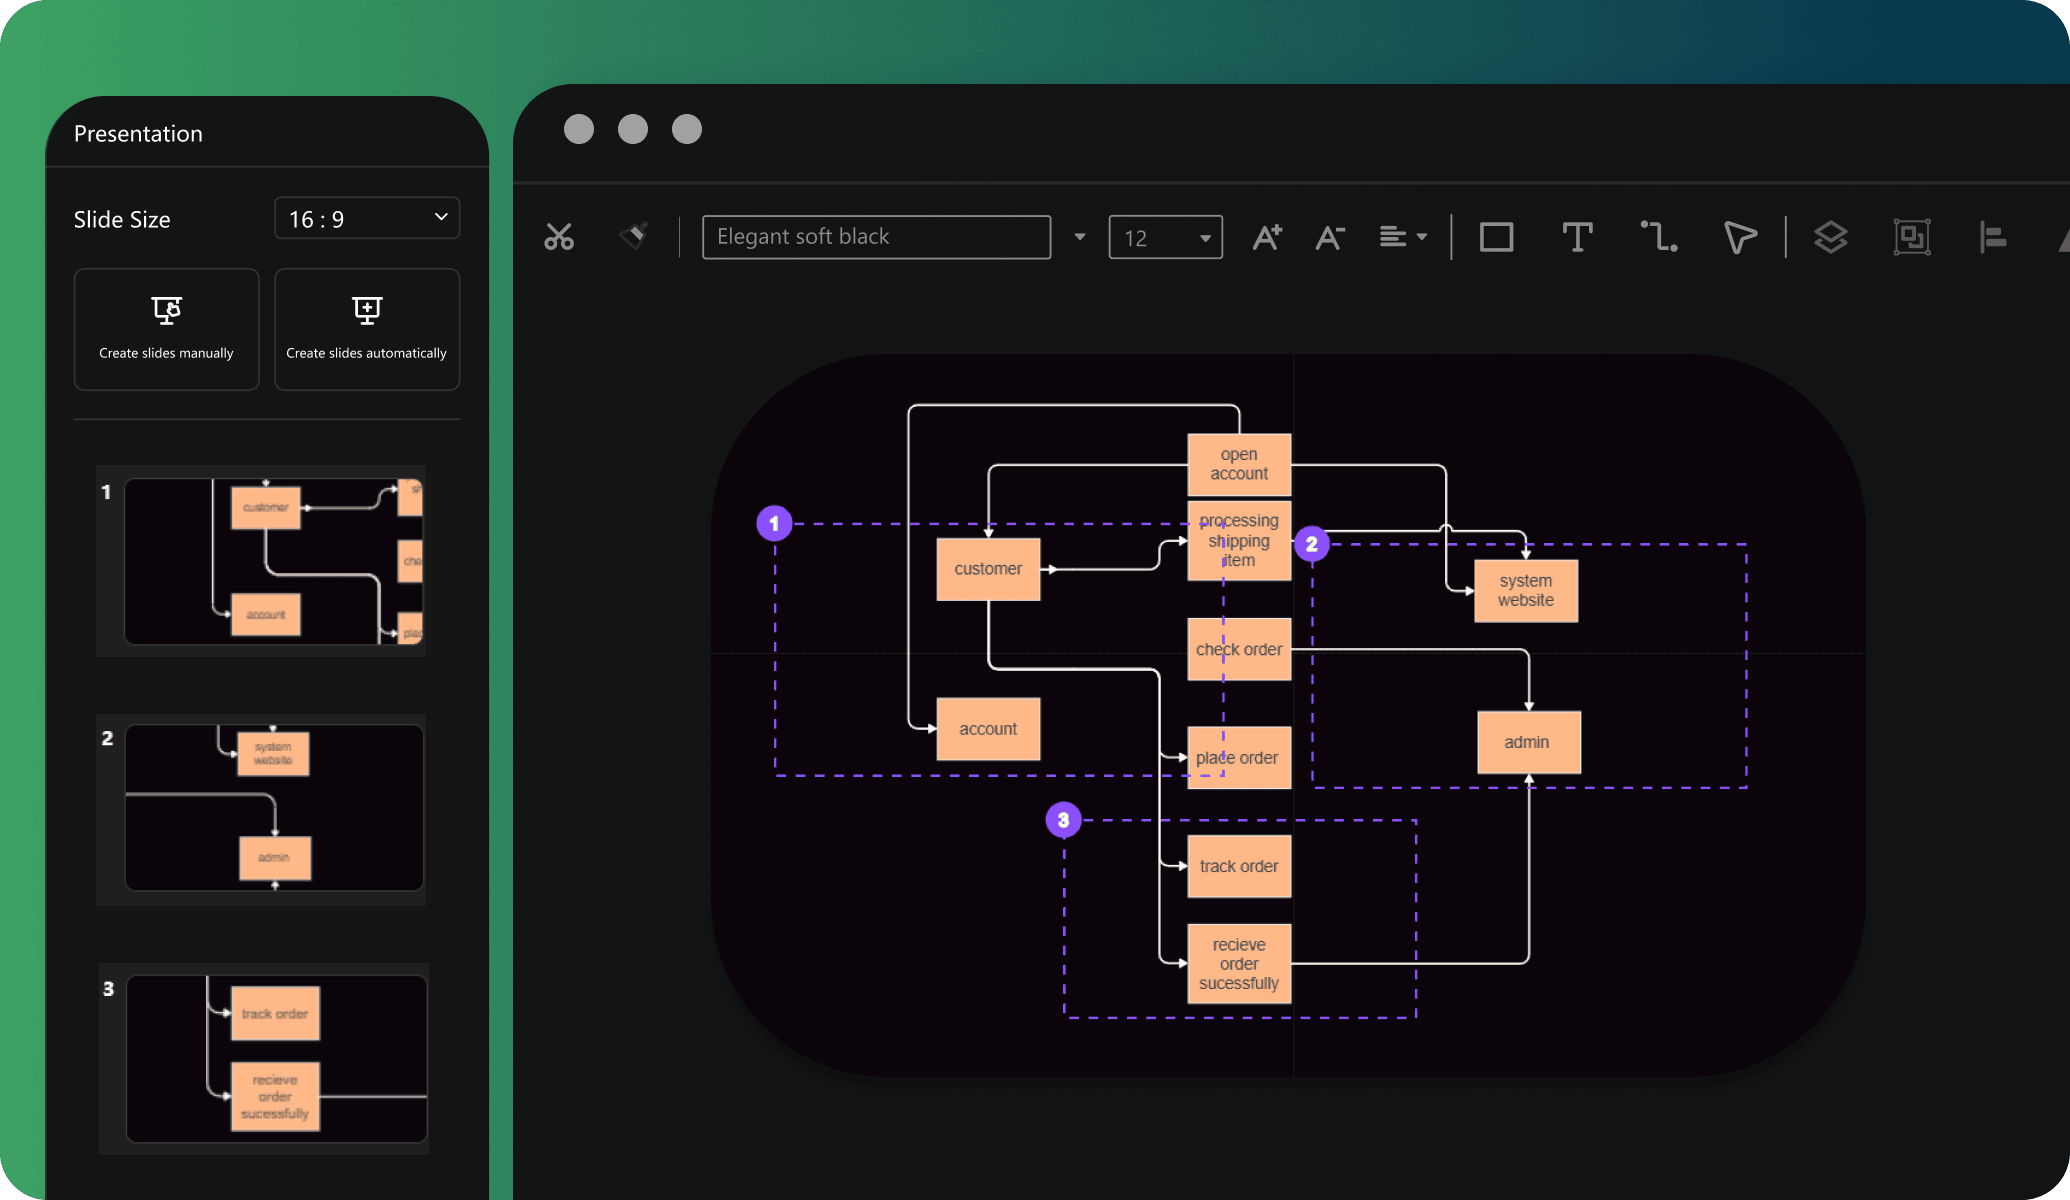Click the polygon/shape tool icon
Image resolution: width=2070 pixels, height=1200 pixels.
[1740, 237]
